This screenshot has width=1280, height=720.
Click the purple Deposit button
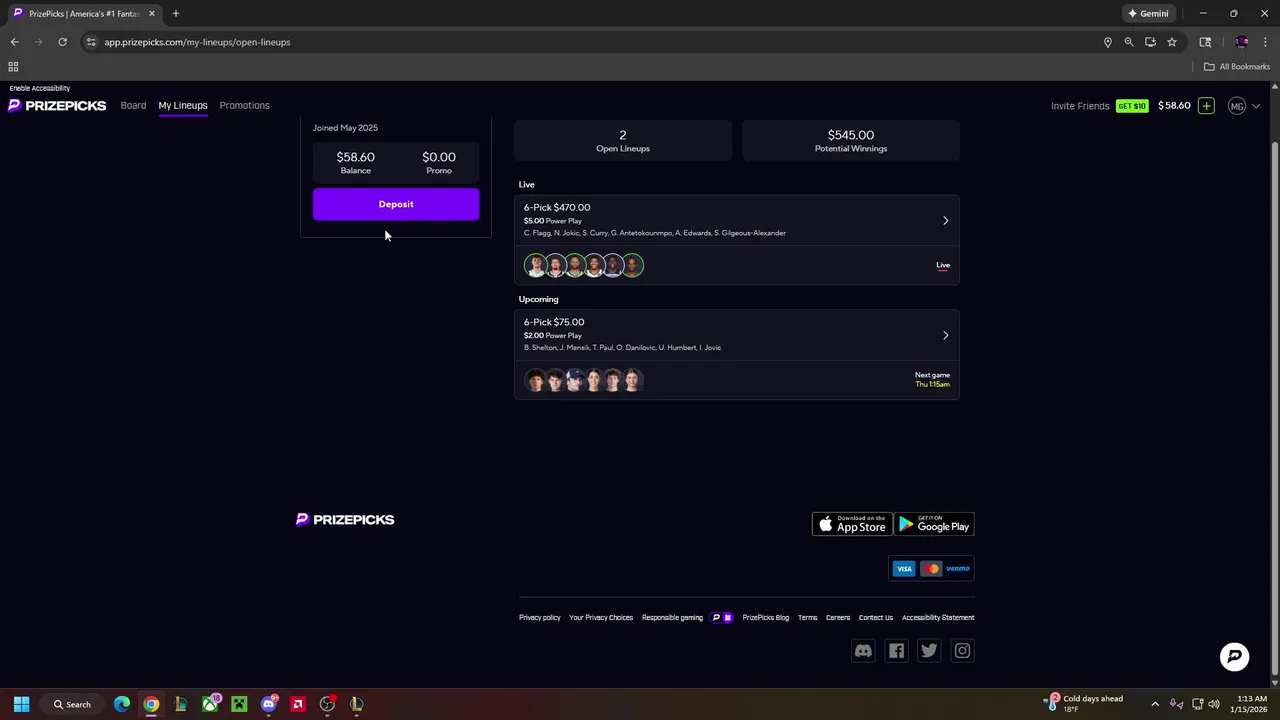(x=396, y=204)
